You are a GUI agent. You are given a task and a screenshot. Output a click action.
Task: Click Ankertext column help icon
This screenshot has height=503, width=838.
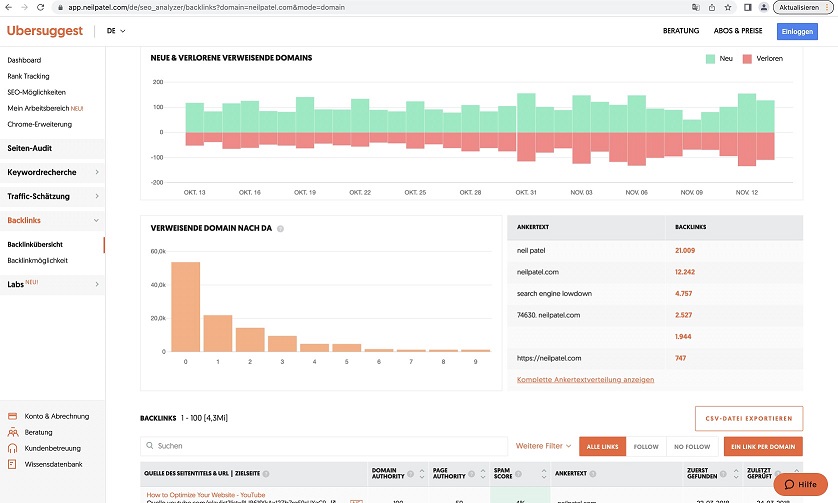593,474
